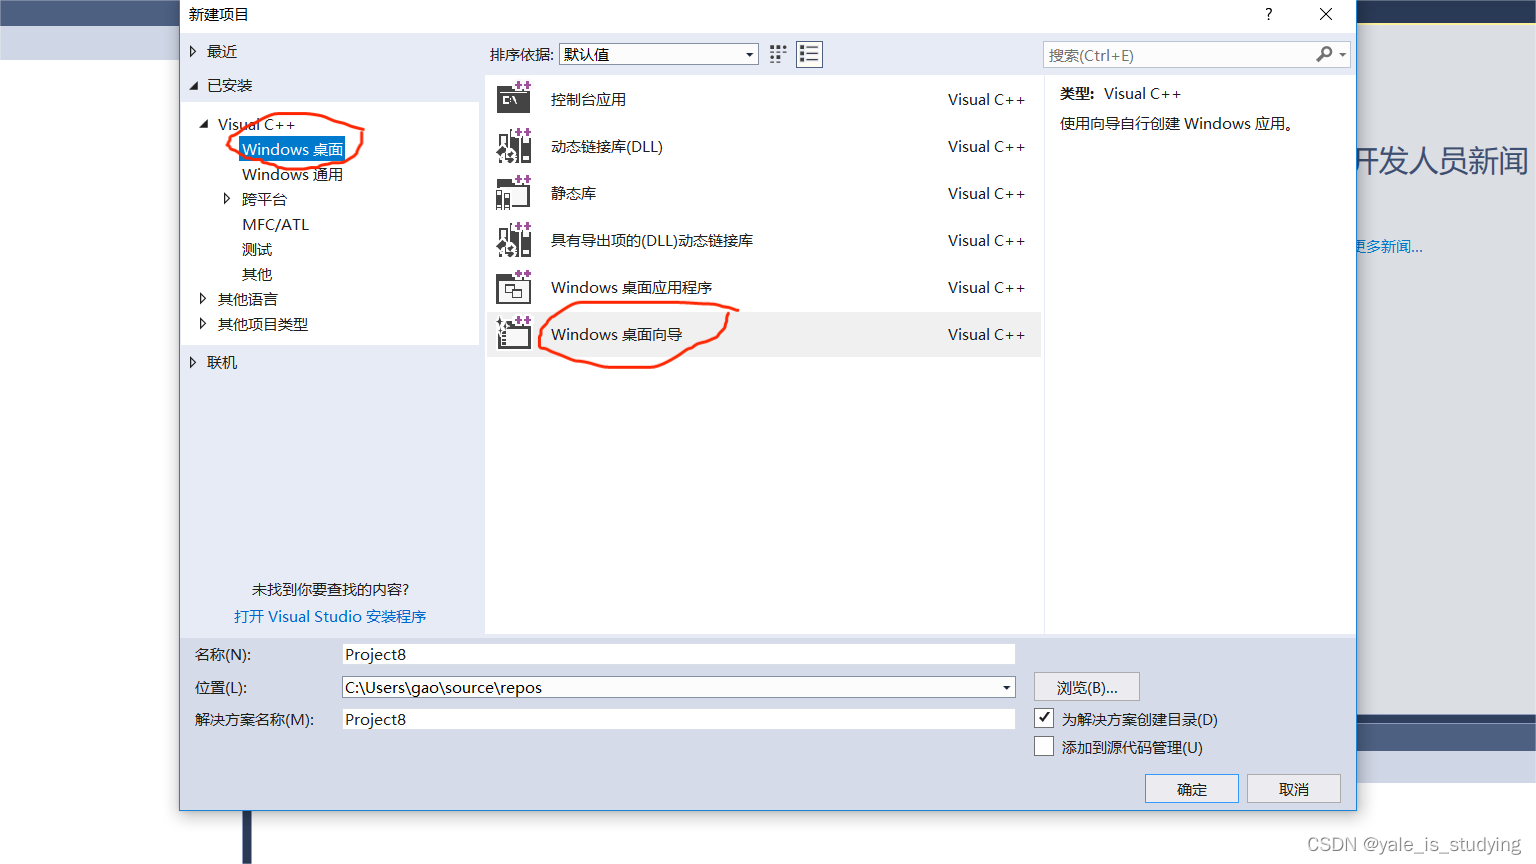This screenshot has height=864, width=1536.
Task: Click the 解决方案名称 input field
Action: 678,719
